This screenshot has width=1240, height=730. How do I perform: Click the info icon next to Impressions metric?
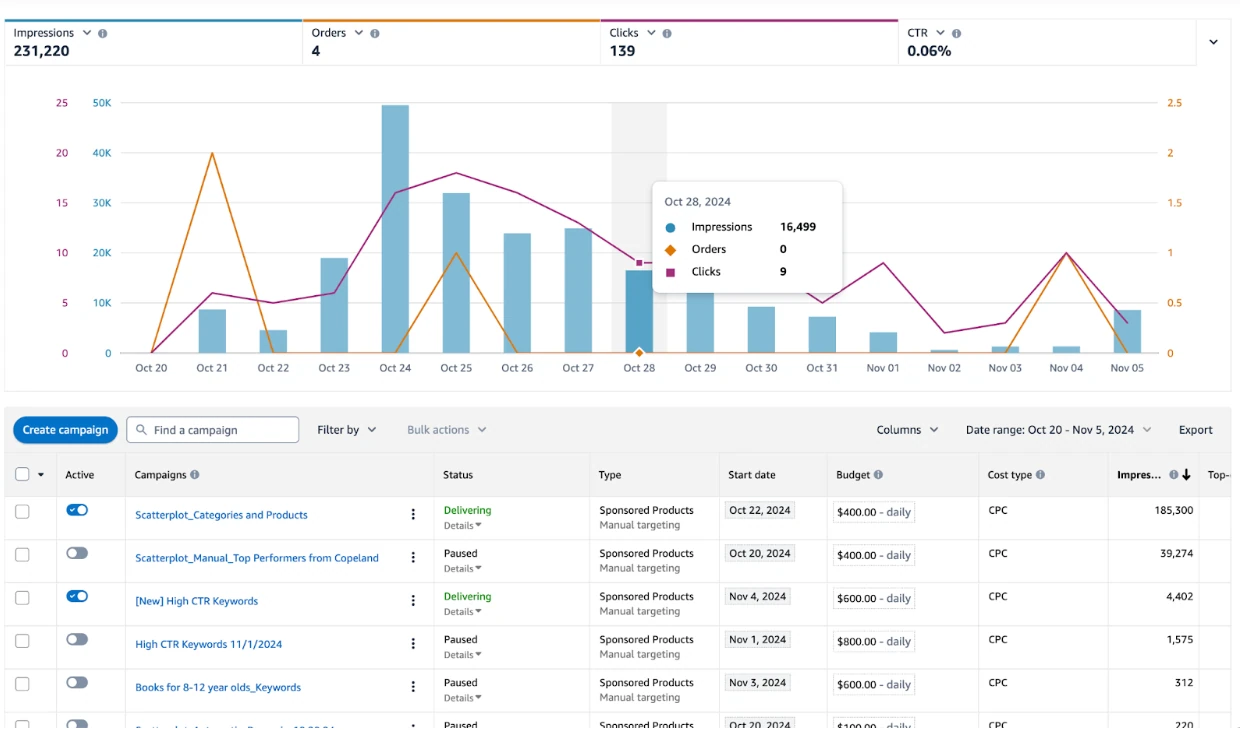click(x=103, y=33)
